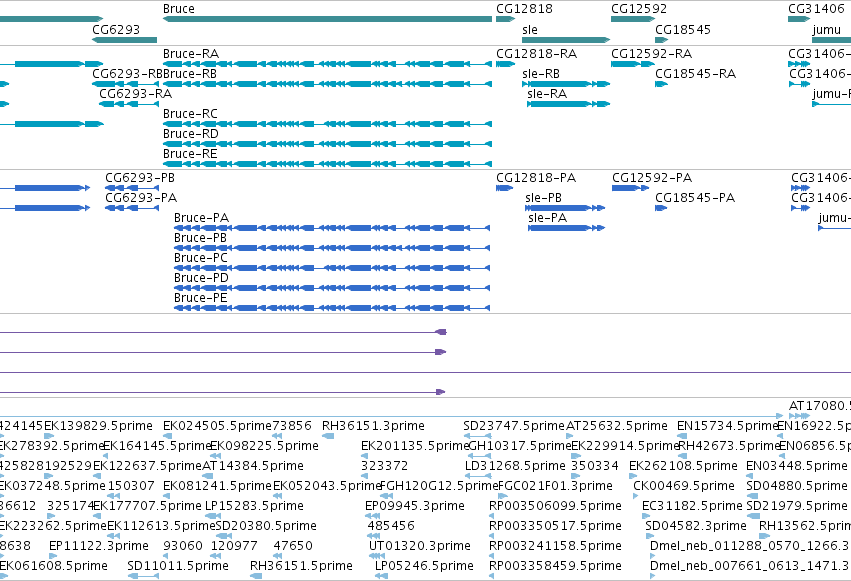Select the CG12592 gene arrow glyph

click(x=633, y=19)
